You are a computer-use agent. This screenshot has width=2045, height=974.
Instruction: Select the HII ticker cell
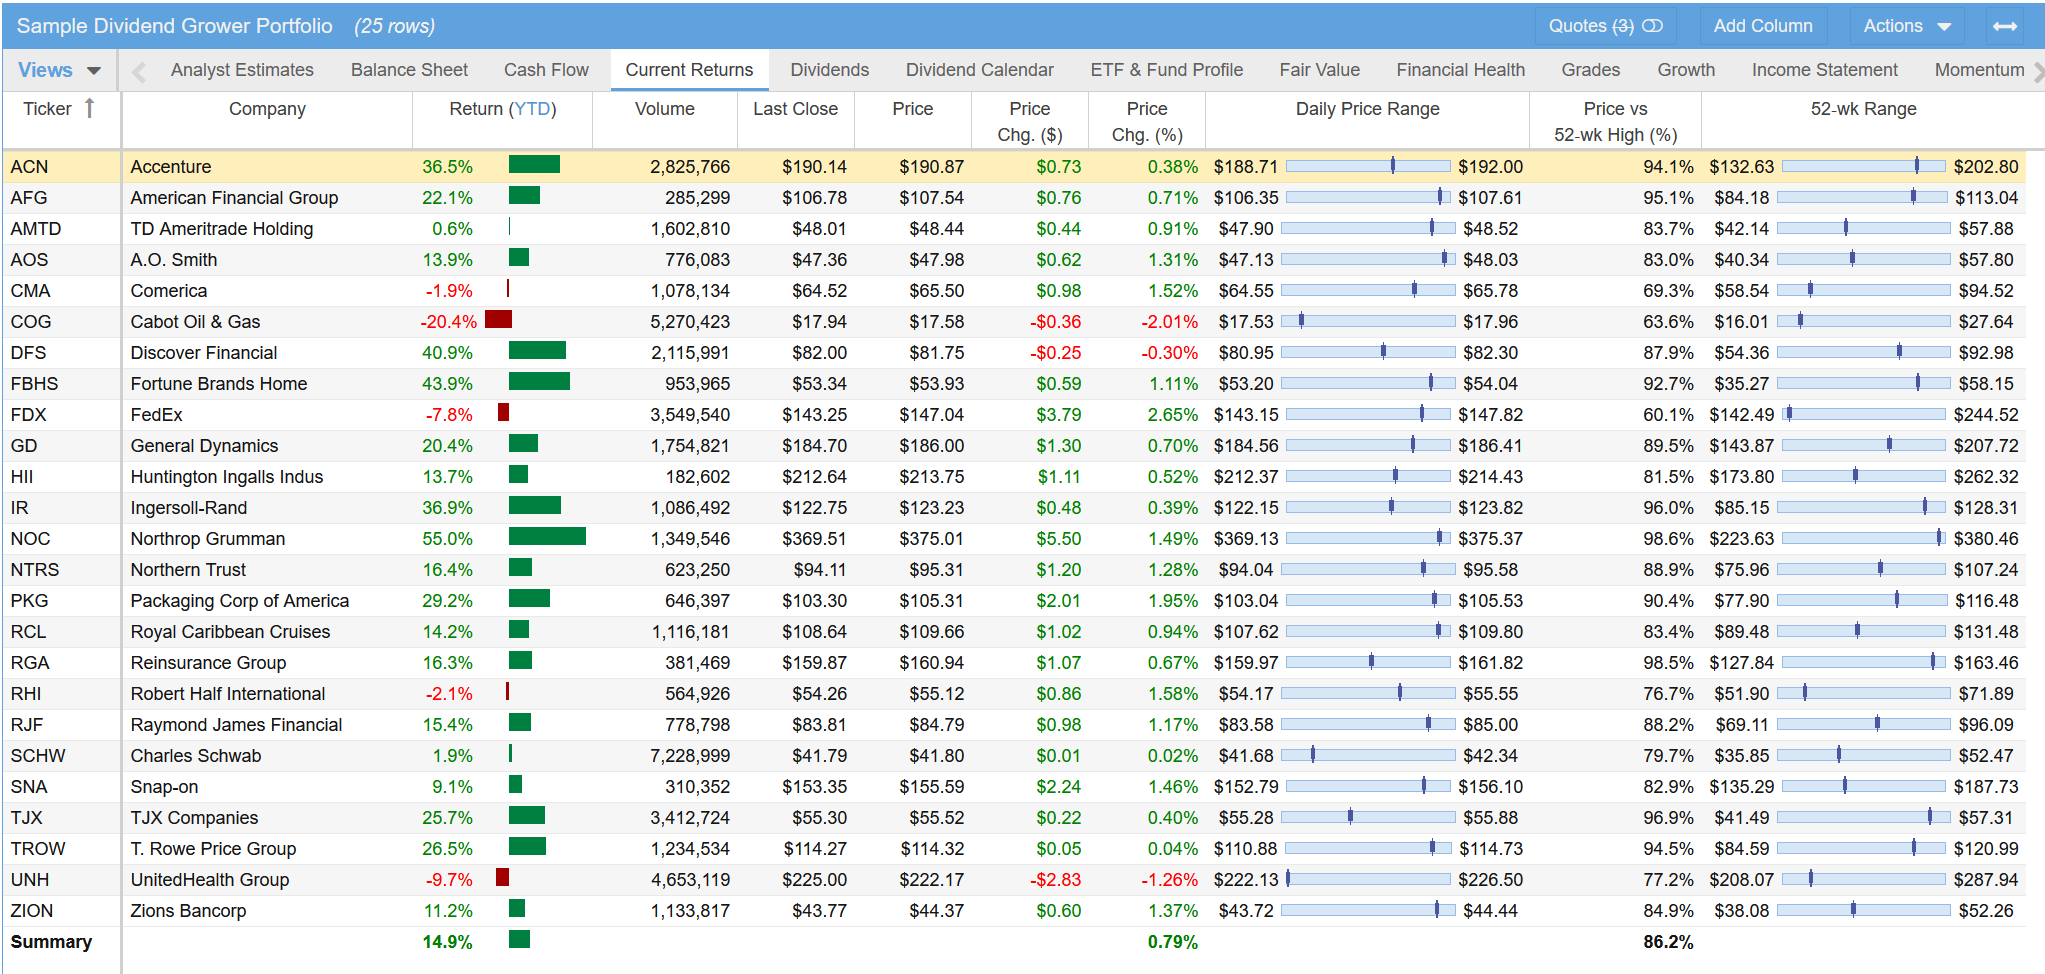(22, 477)
